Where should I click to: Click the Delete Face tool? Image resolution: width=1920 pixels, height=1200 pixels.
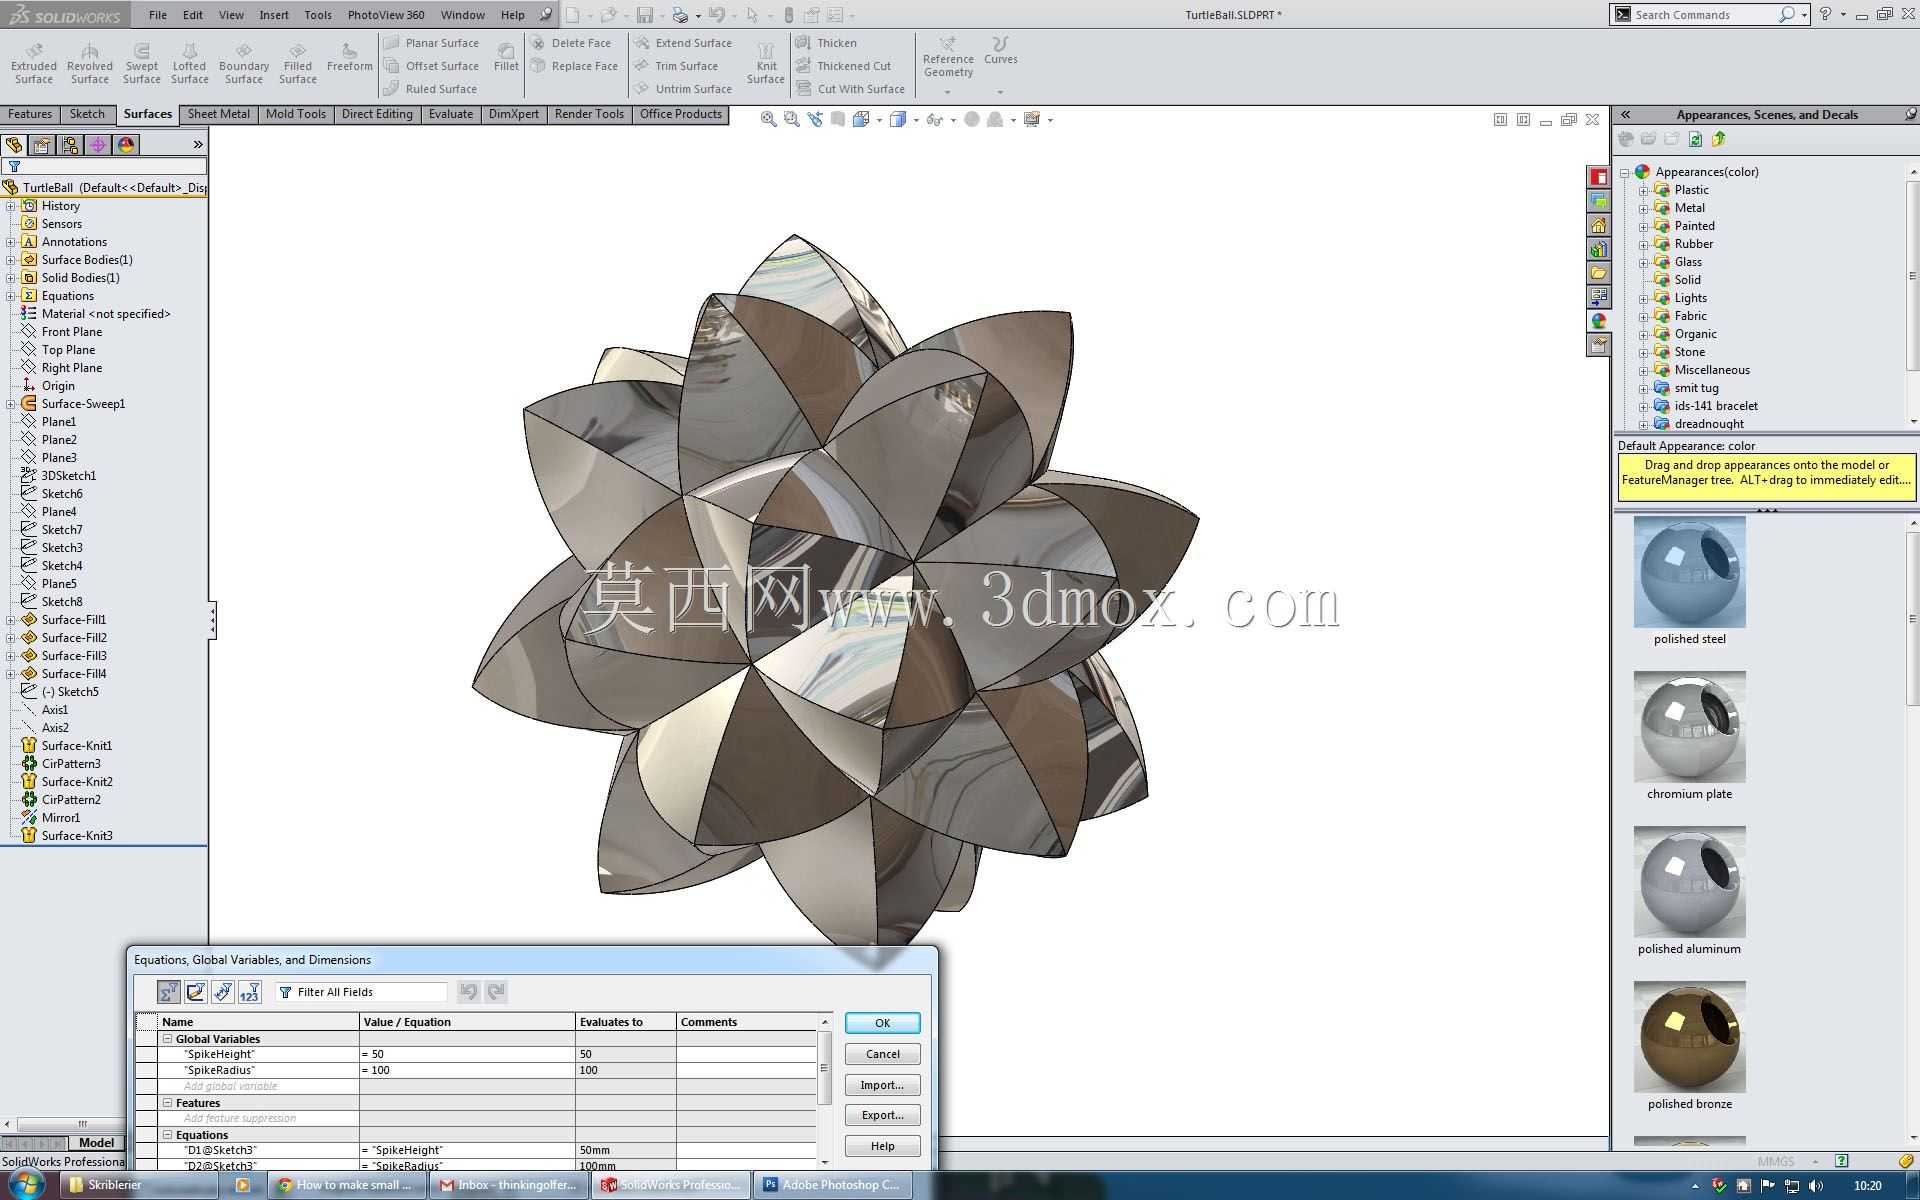tap(571, 43)
